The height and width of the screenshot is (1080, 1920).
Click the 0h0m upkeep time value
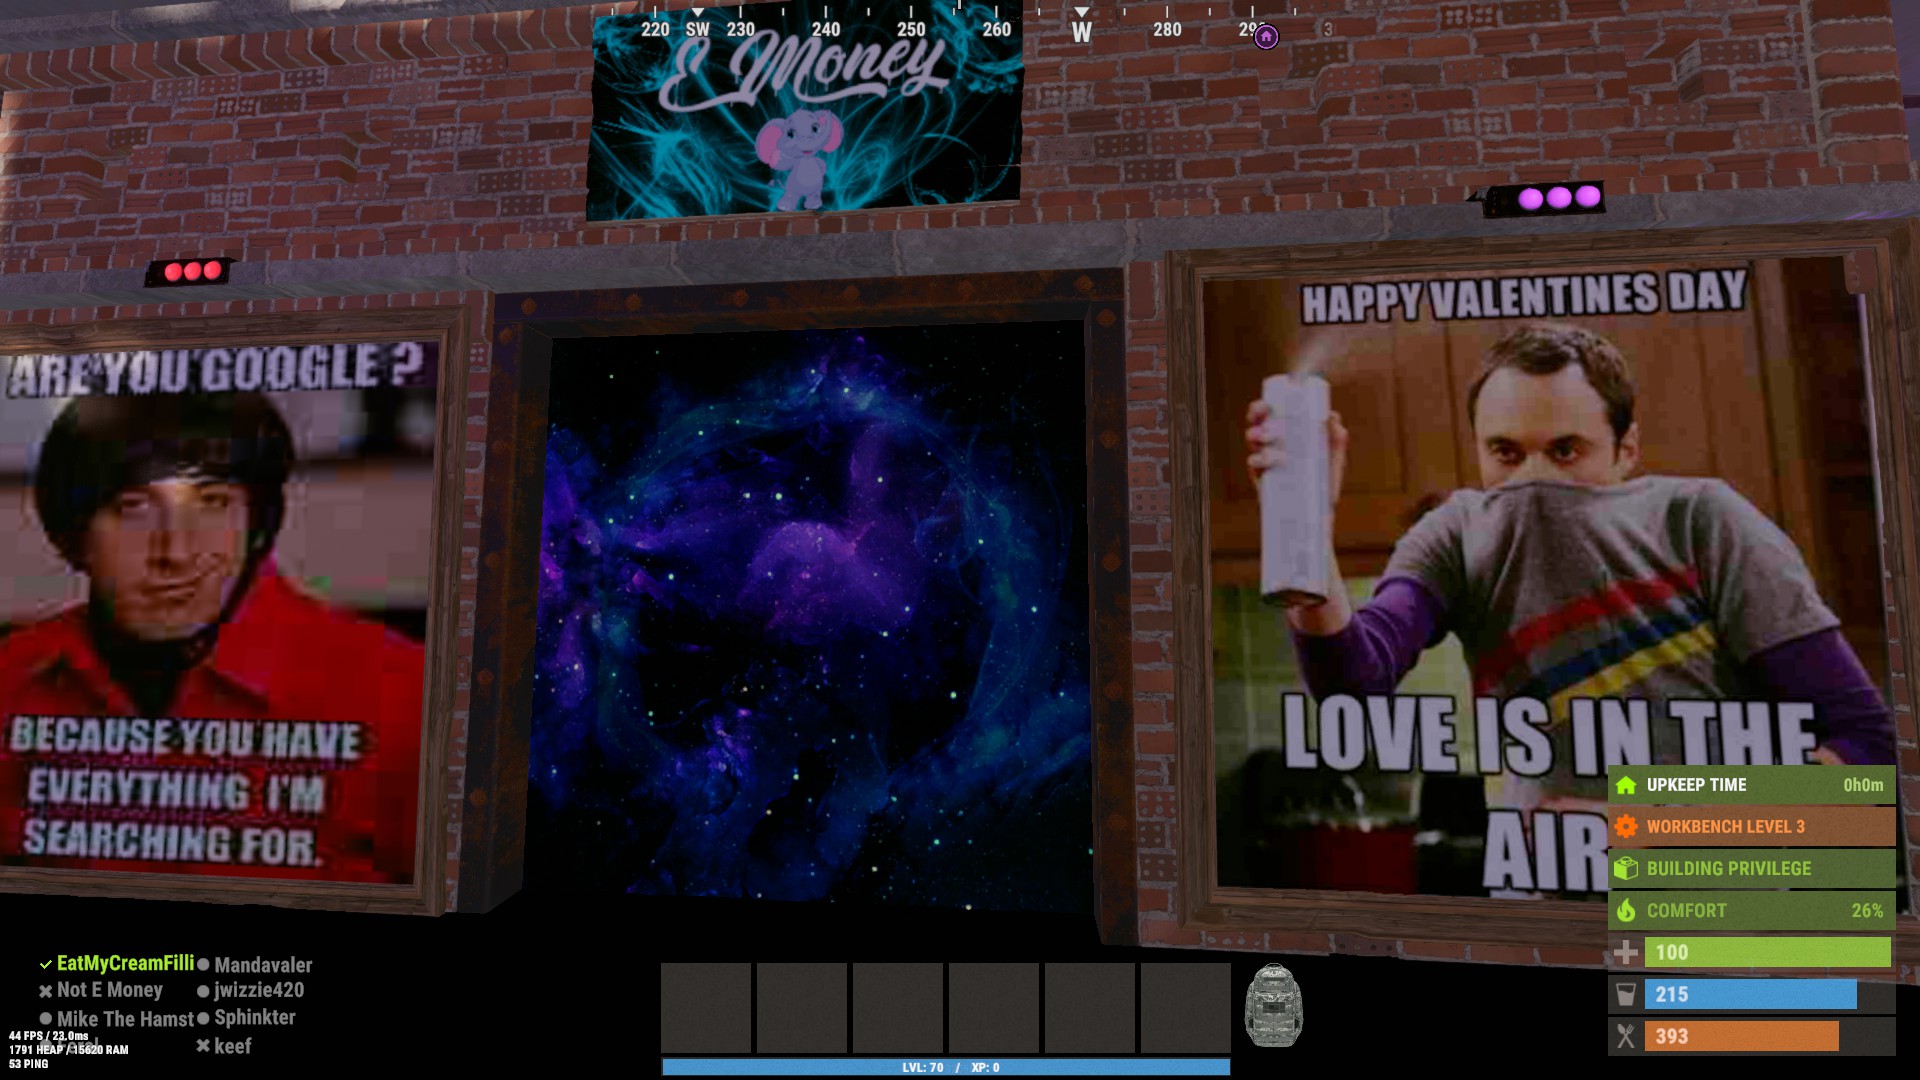pyautogui.click(x=1863, y=786)
